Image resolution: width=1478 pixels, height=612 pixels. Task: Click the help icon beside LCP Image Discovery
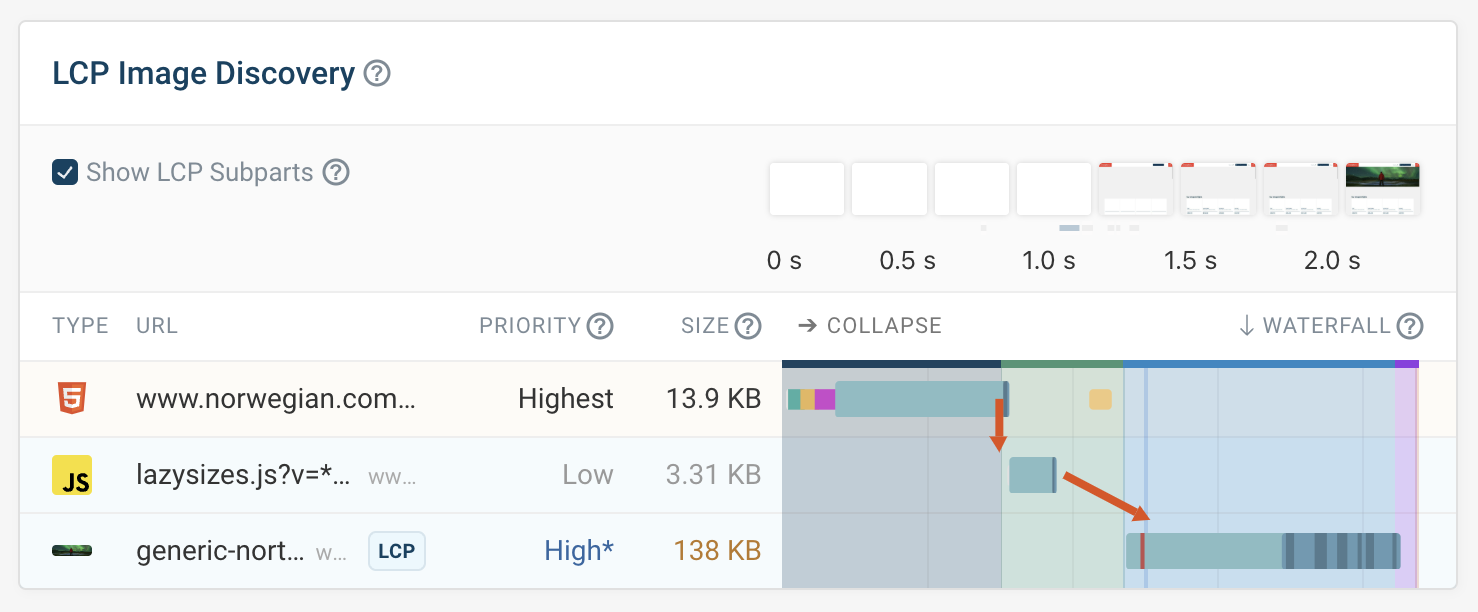point(377,74)
